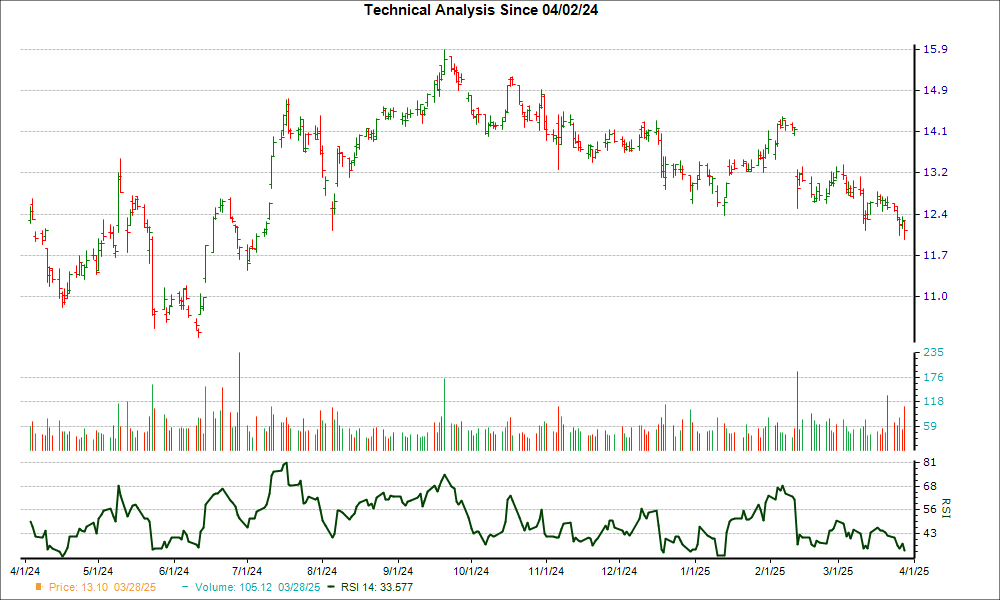Select the 9/1/24 date label

point(398,571)
